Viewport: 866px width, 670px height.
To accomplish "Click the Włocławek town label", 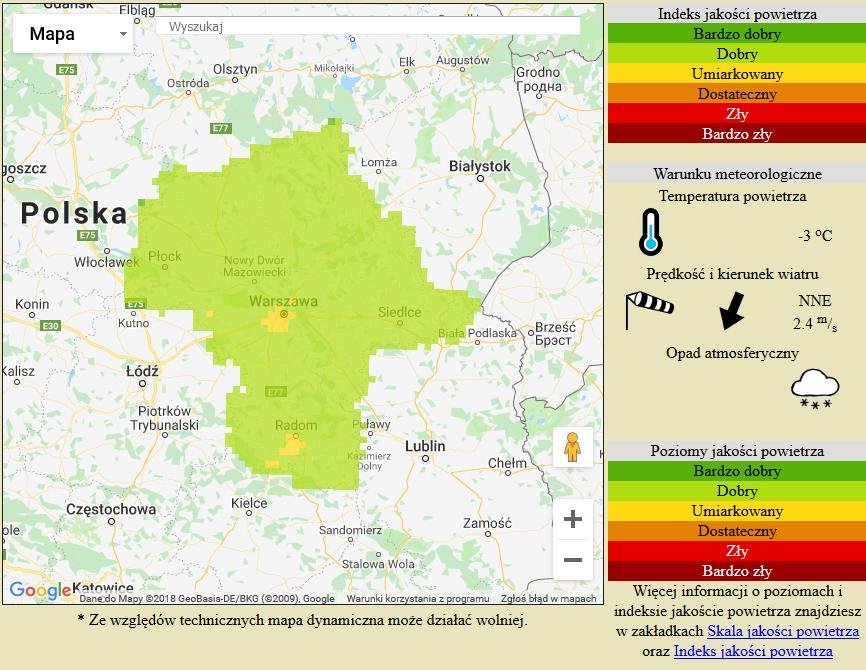I will point(107,262).
